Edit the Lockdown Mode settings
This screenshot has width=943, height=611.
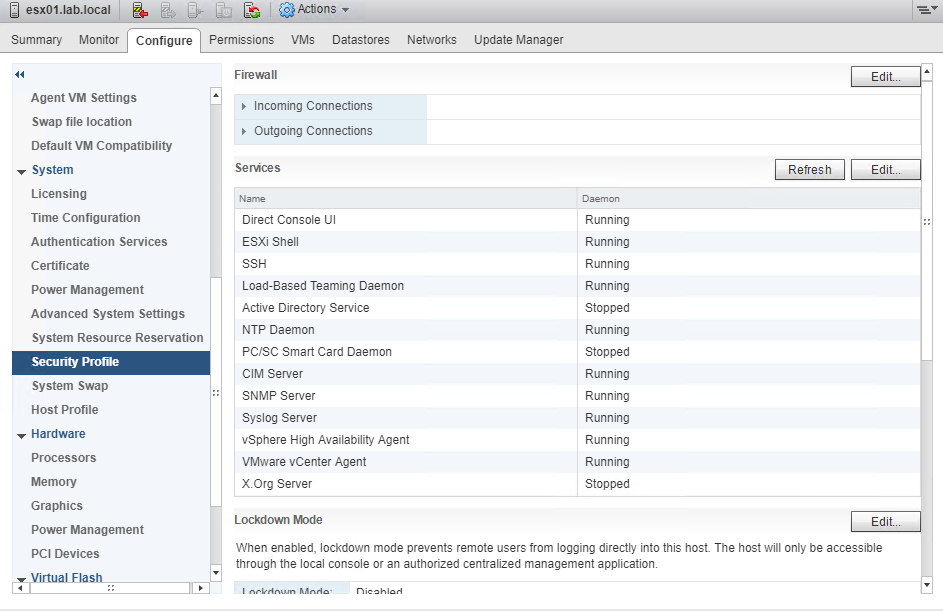point(885,522)
